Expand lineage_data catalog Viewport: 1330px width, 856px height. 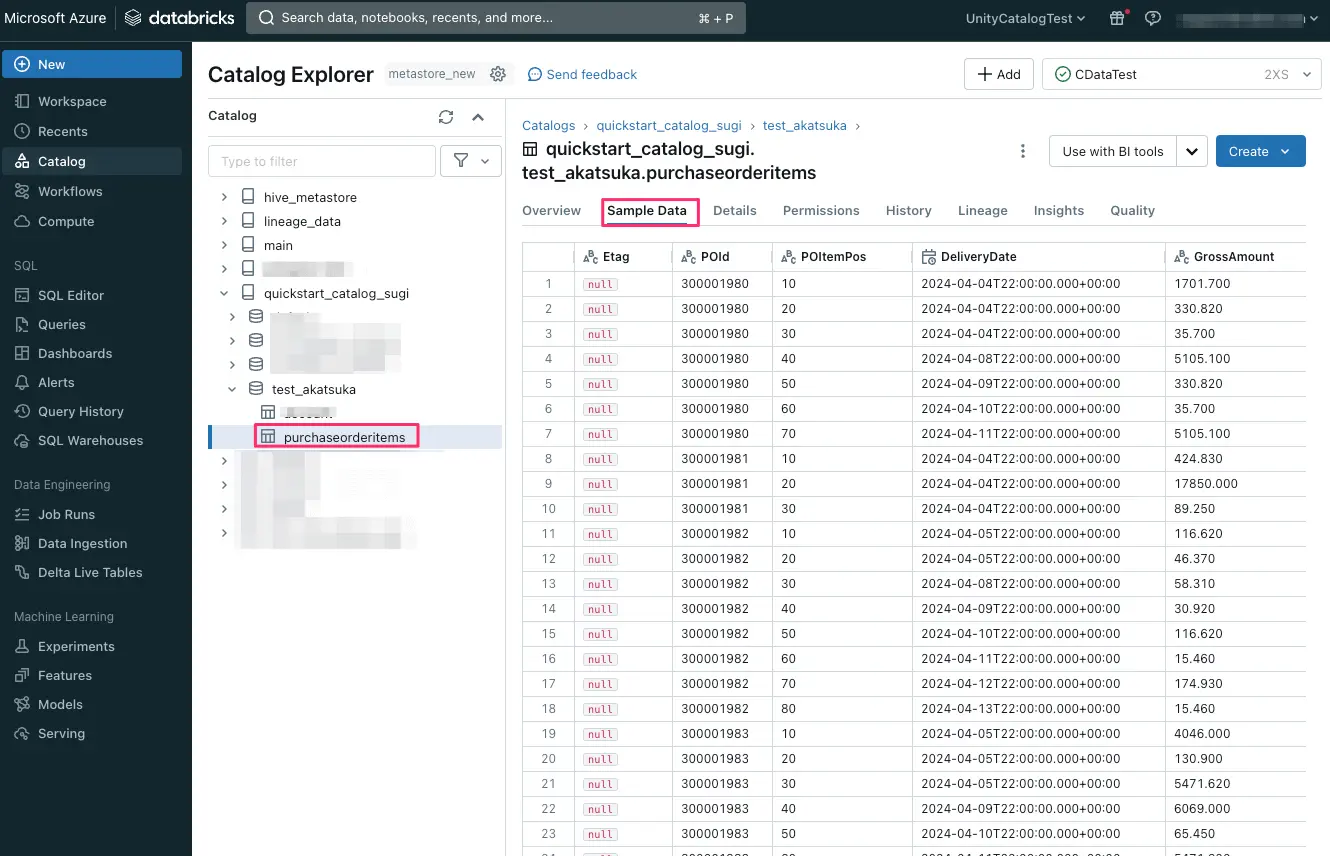pyautogui.click(x=224, y=221)
